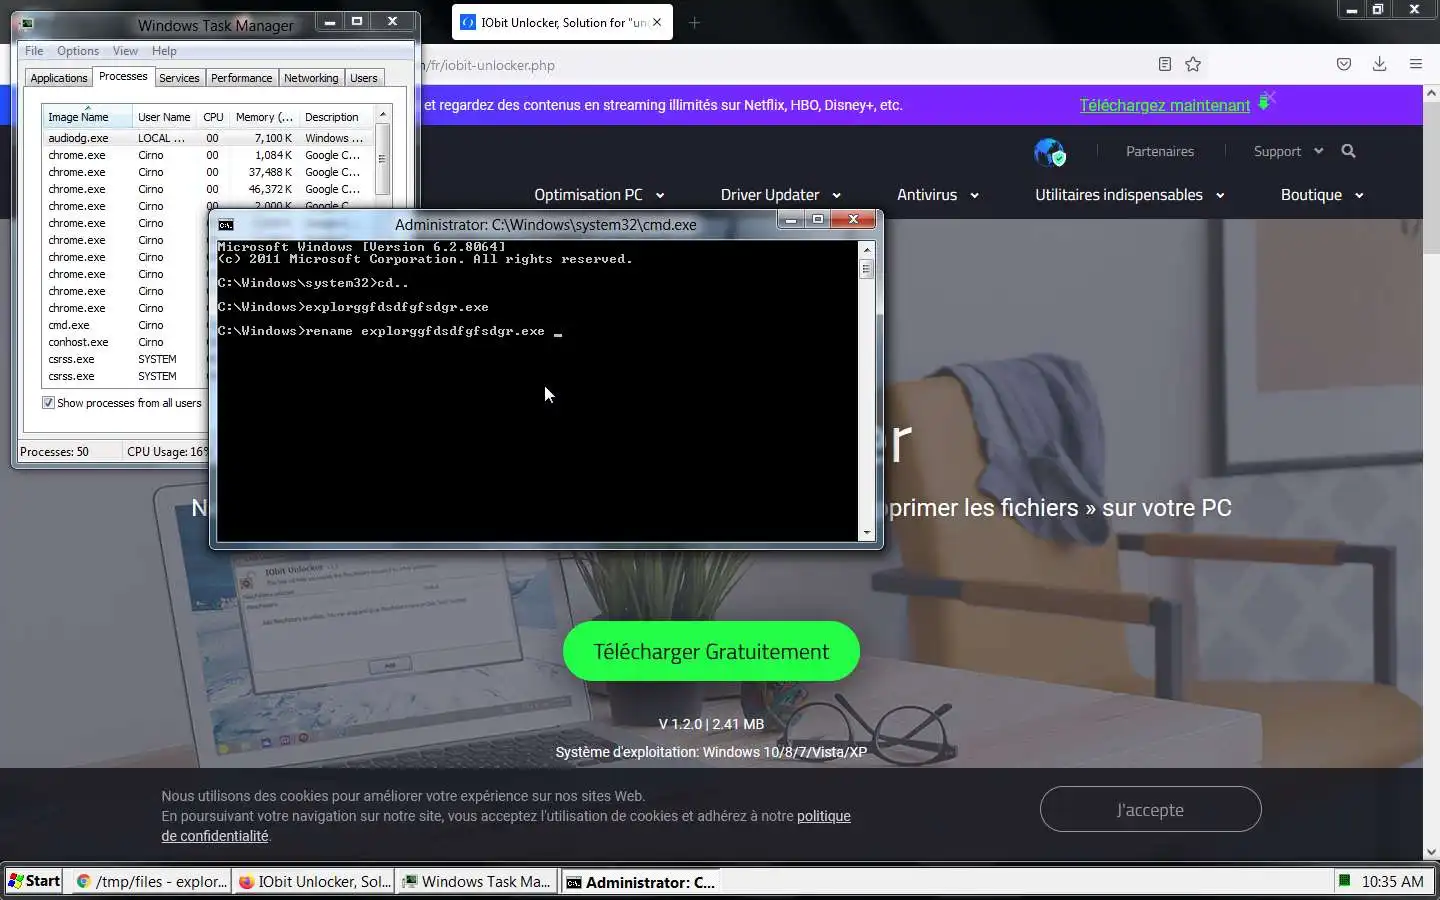
Task: Expand the Support dropdown on IObit site
Action: point(1288,151)
